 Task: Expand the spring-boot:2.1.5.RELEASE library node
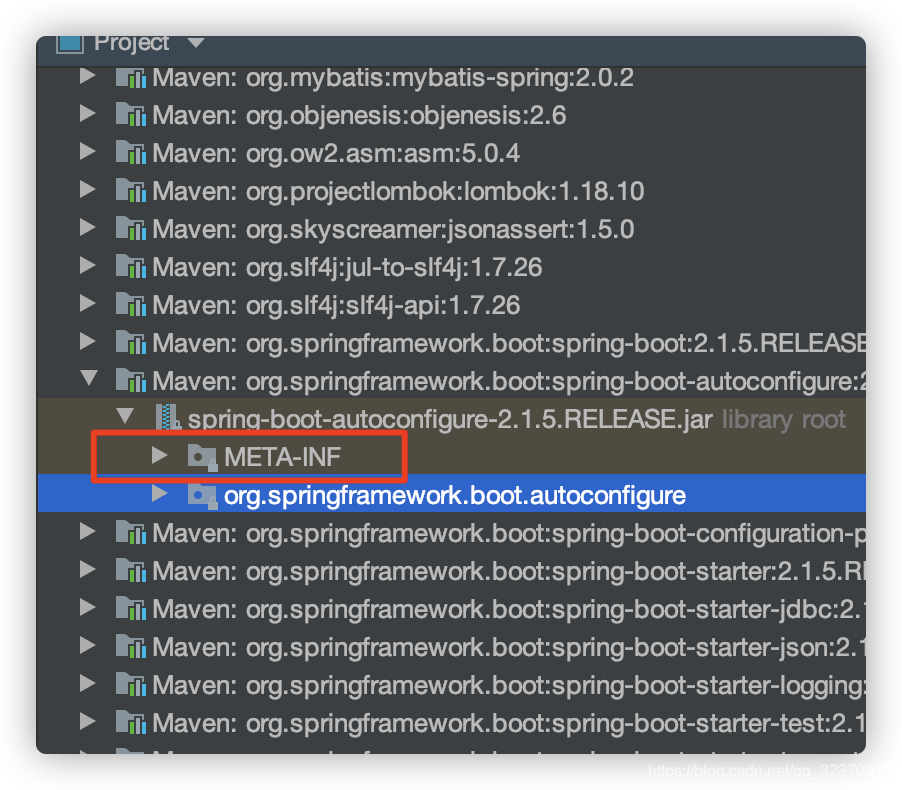click(87, 342)
